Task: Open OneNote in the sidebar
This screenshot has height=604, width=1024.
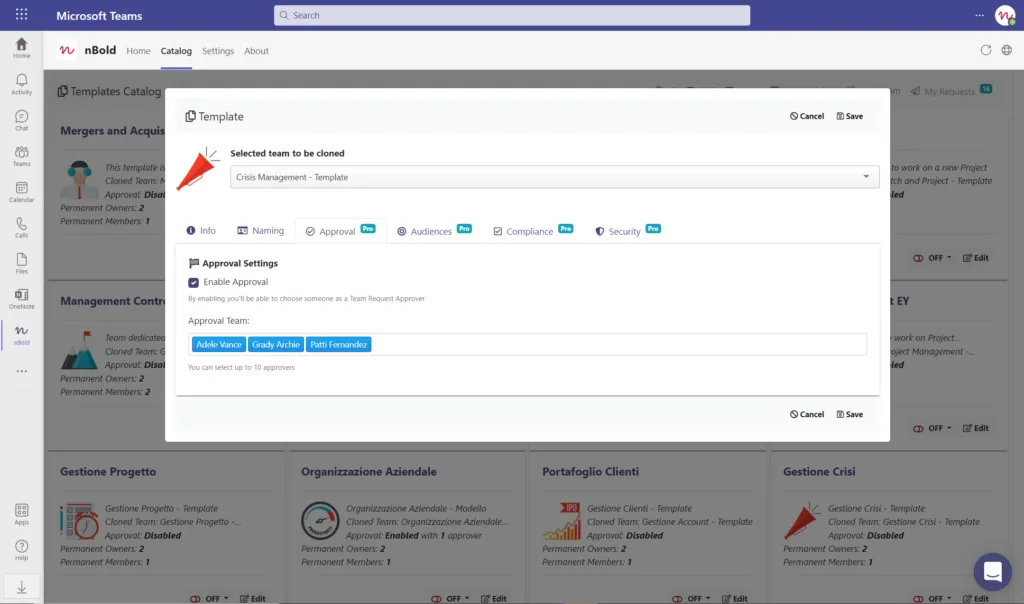Action: [22, 298]
